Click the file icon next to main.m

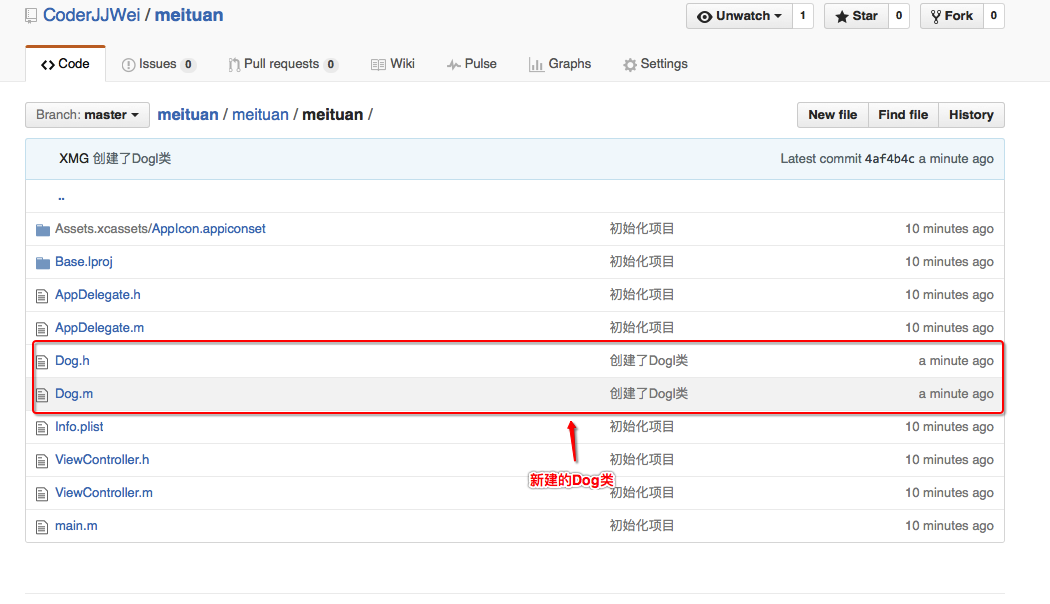pos(42,527)
